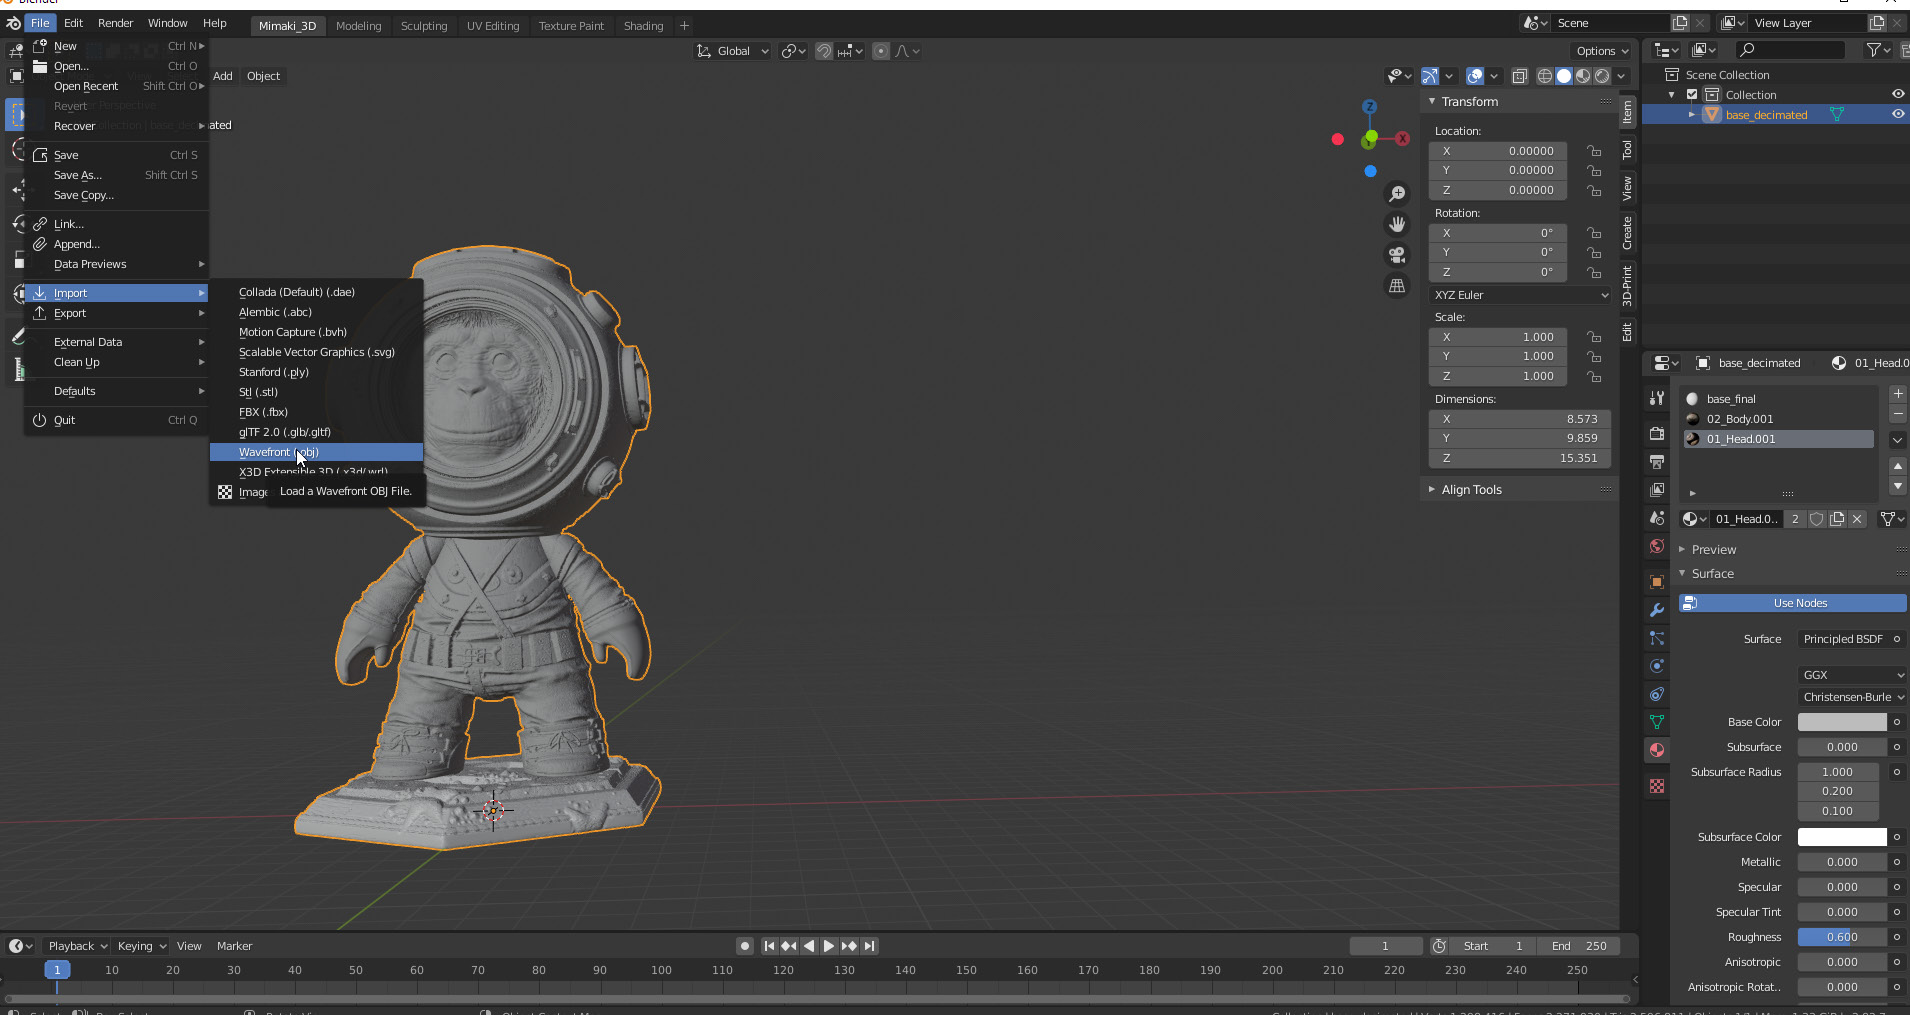Viewport: 1910px width, 1015px height.
Task: Jump to timeline end with last-frame button
Action: click(x=870, y=946)
